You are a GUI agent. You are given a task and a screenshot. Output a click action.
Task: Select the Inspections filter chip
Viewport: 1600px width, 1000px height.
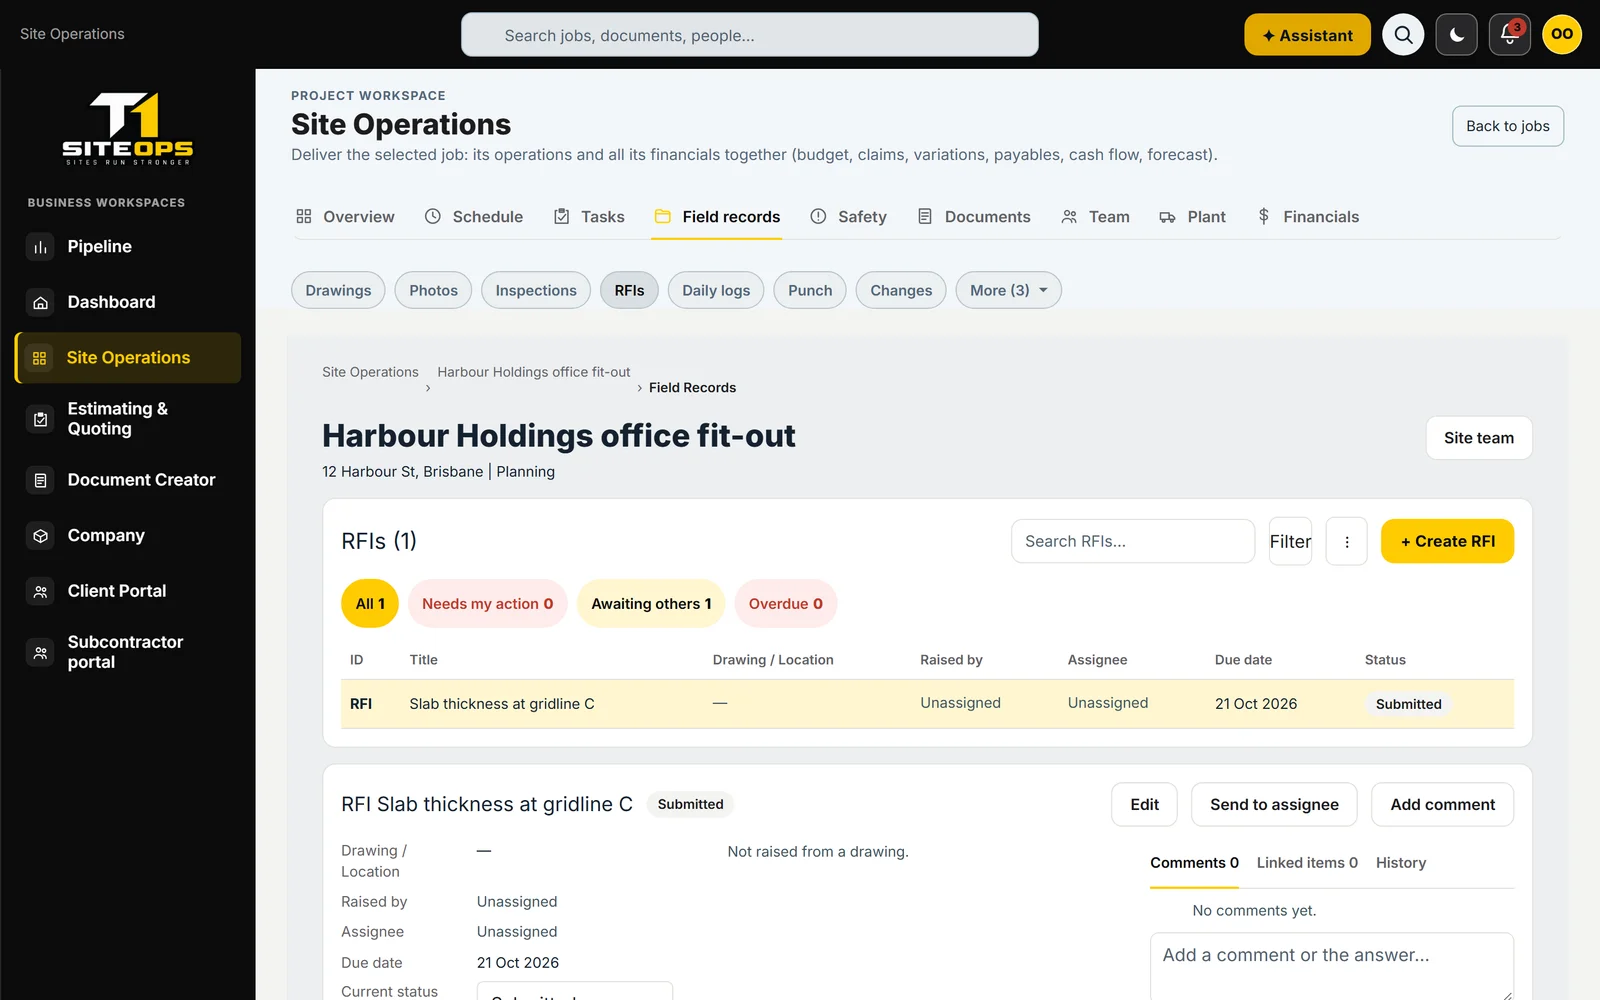[x=536, y=290]
